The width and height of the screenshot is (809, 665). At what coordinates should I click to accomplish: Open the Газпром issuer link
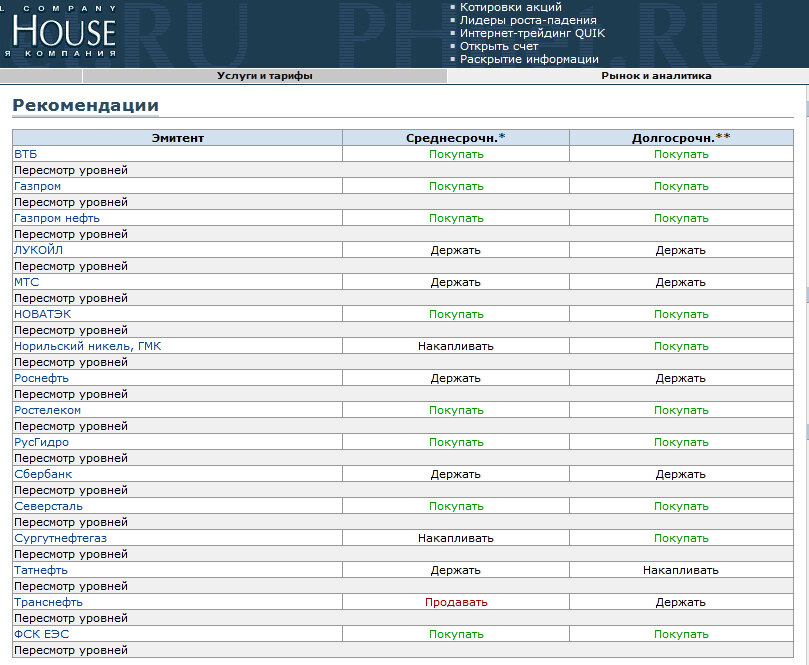click(37, 186)
